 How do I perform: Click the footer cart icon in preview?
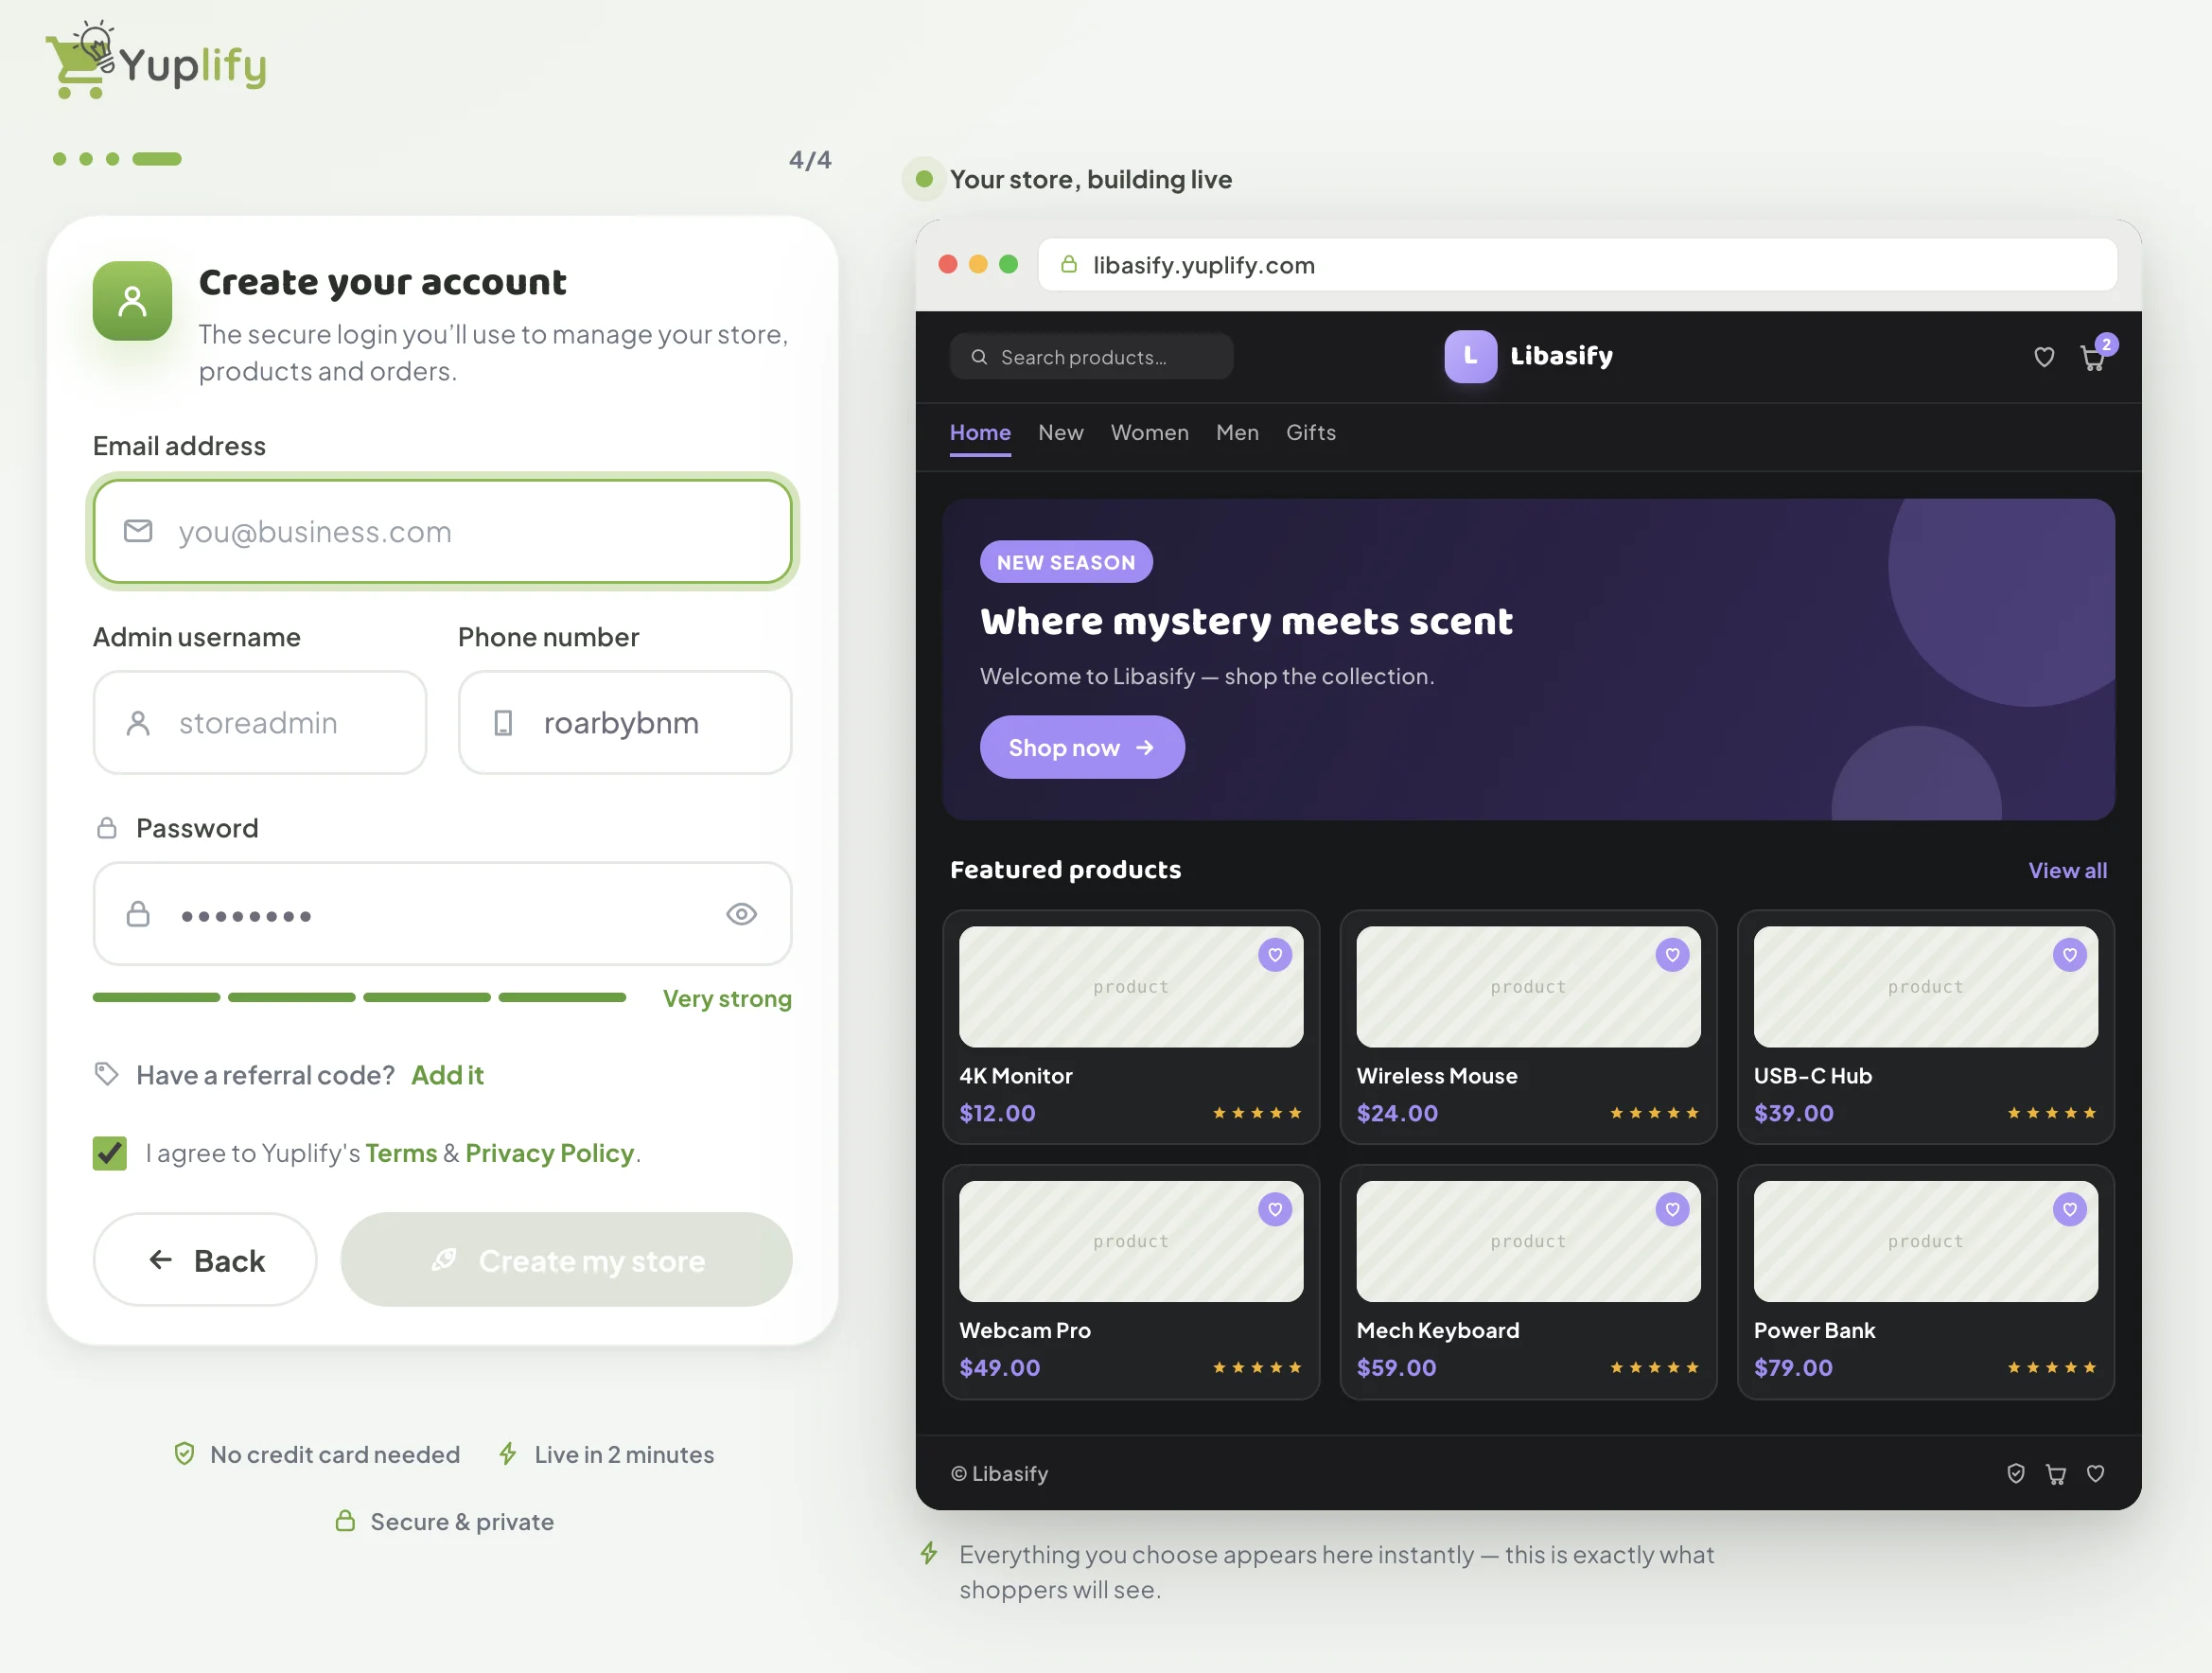tap(2056, 1474)
